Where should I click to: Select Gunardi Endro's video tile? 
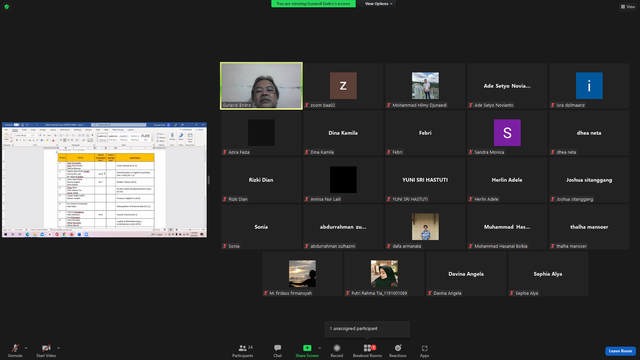(x=261, y=86)
